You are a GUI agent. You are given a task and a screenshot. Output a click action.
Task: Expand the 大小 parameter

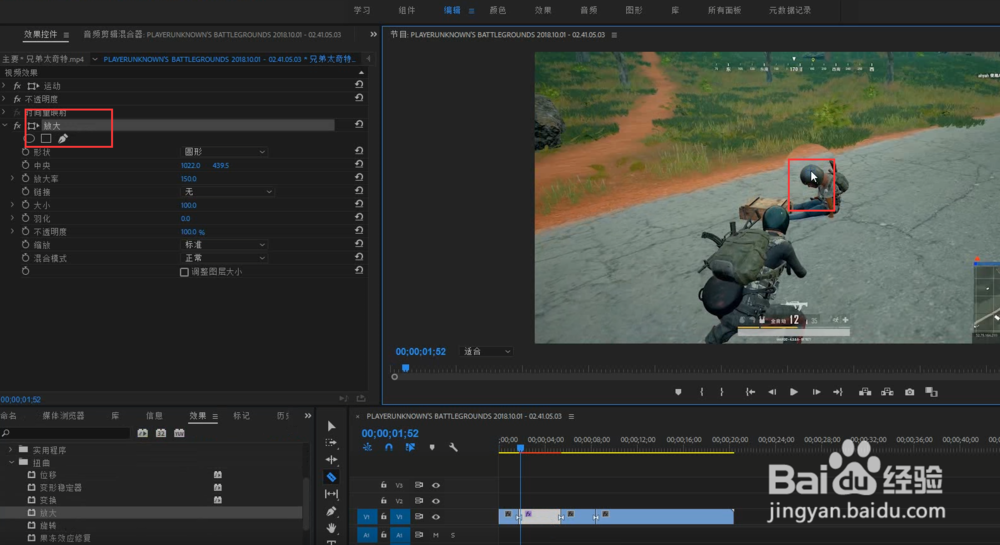[x=12, y=205]
